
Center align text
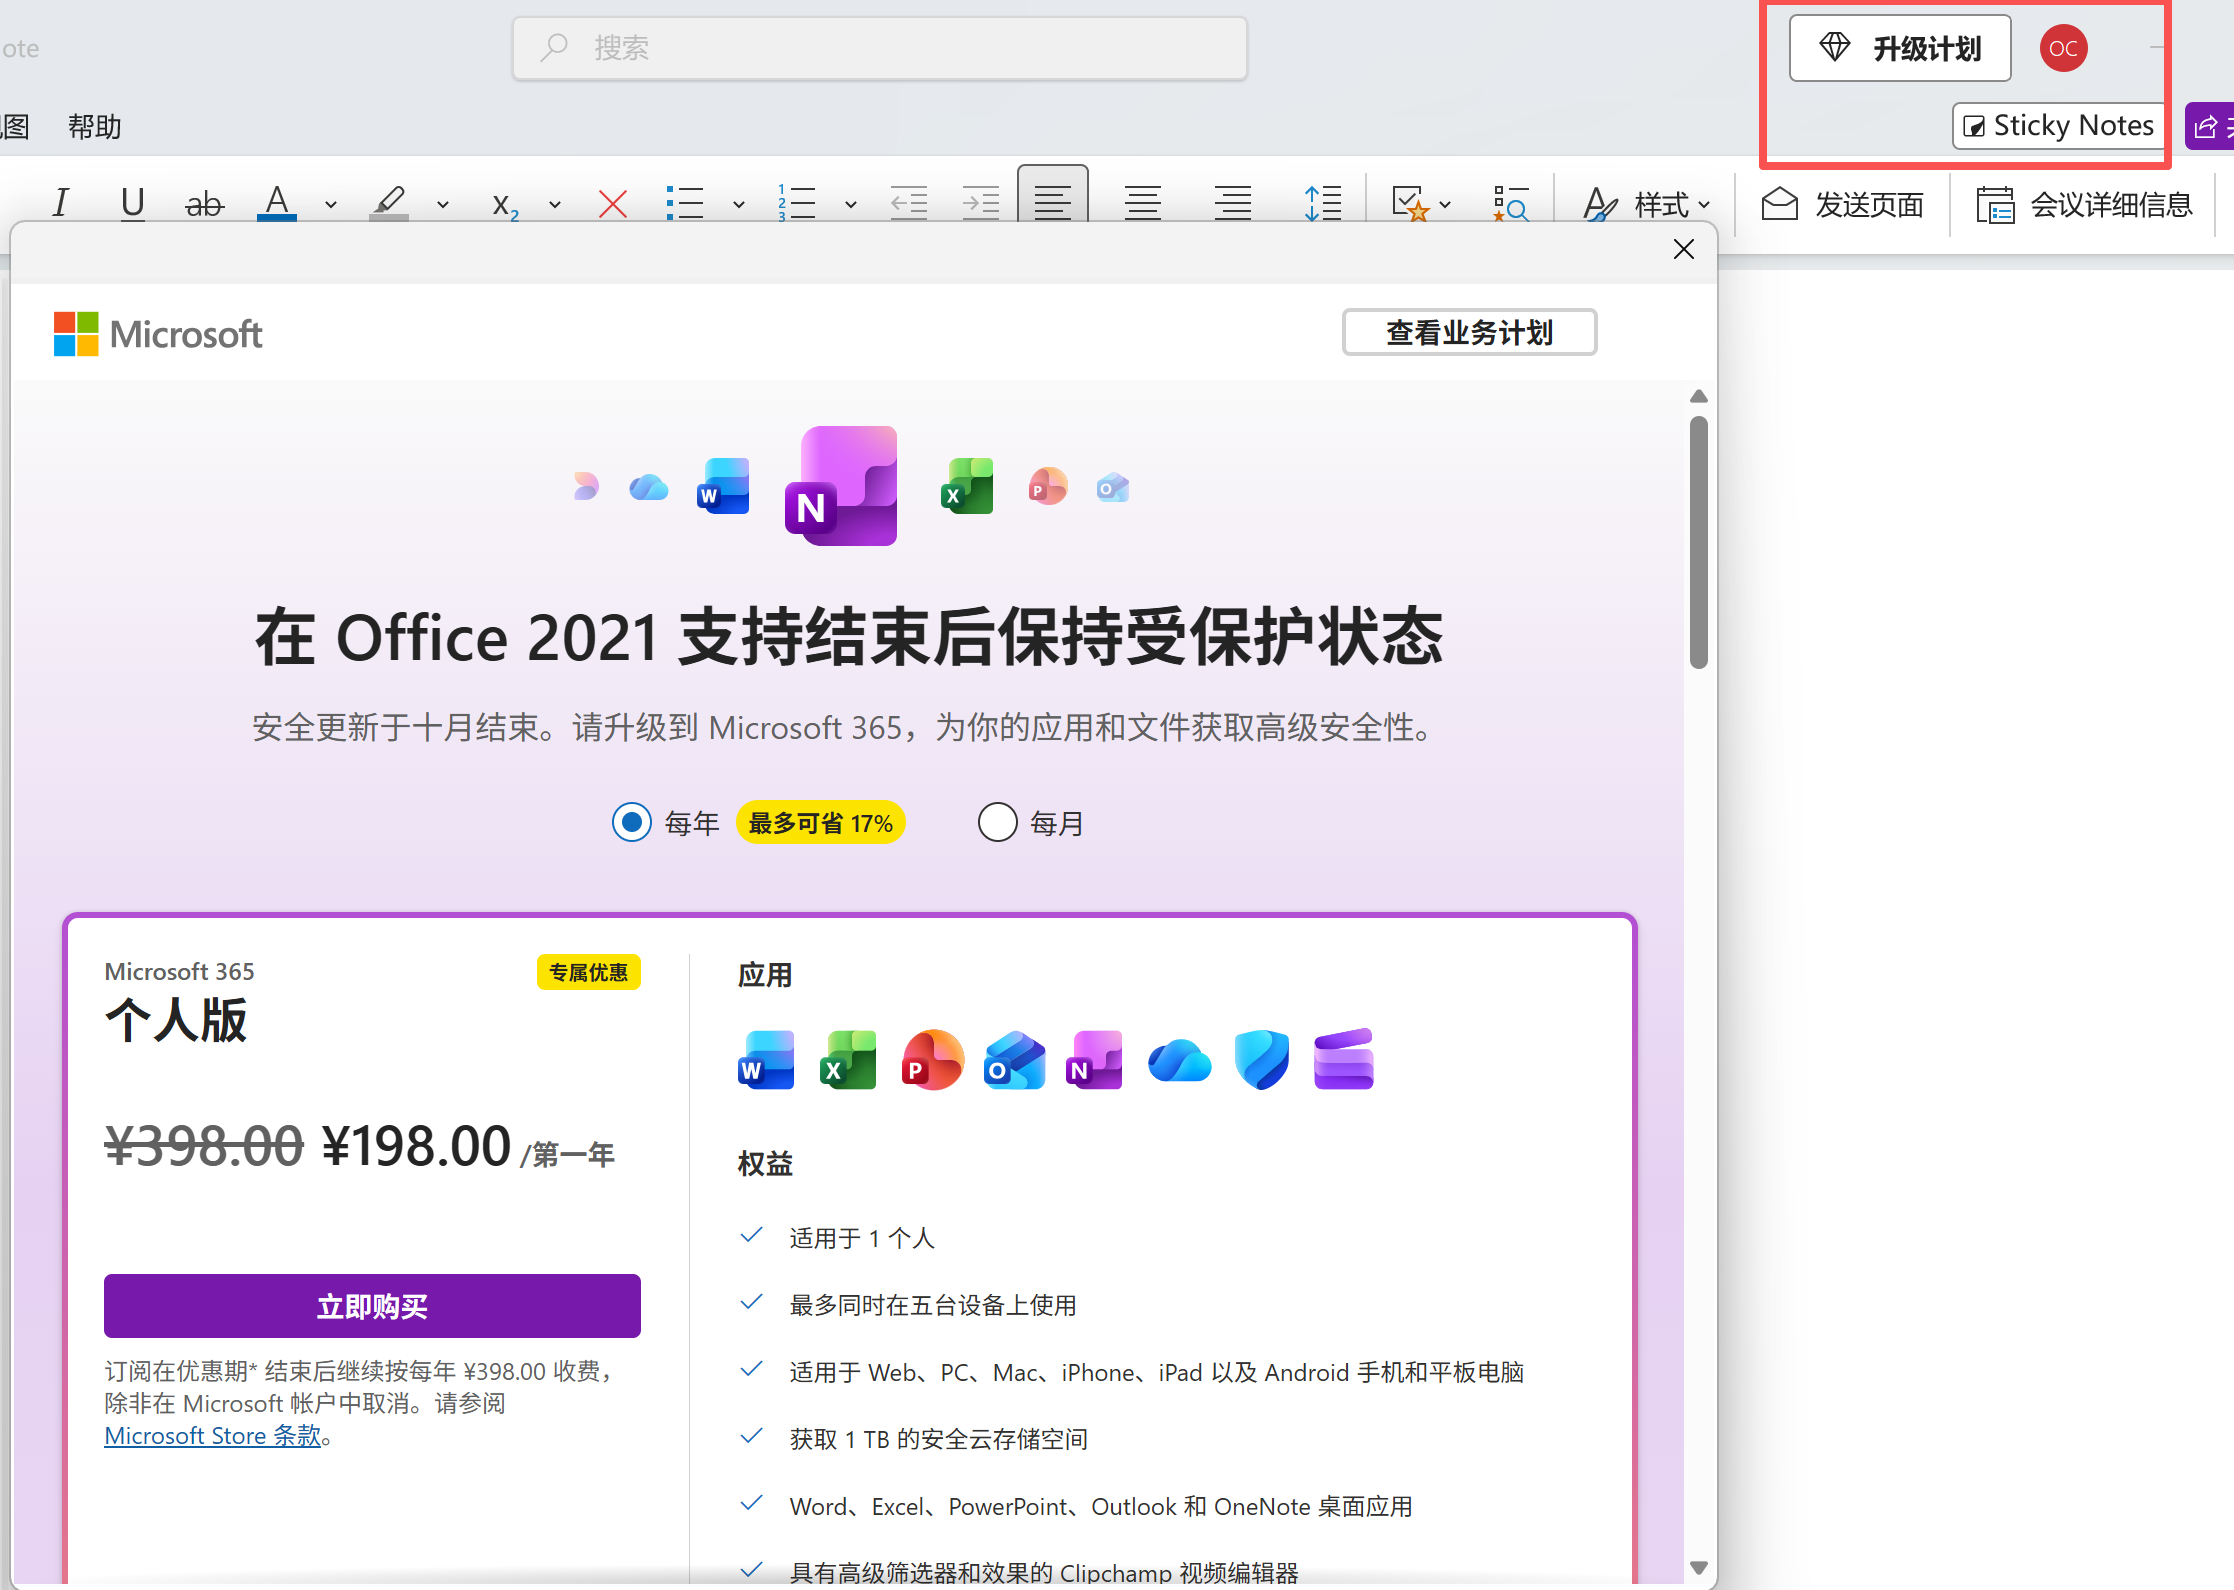1142,203
